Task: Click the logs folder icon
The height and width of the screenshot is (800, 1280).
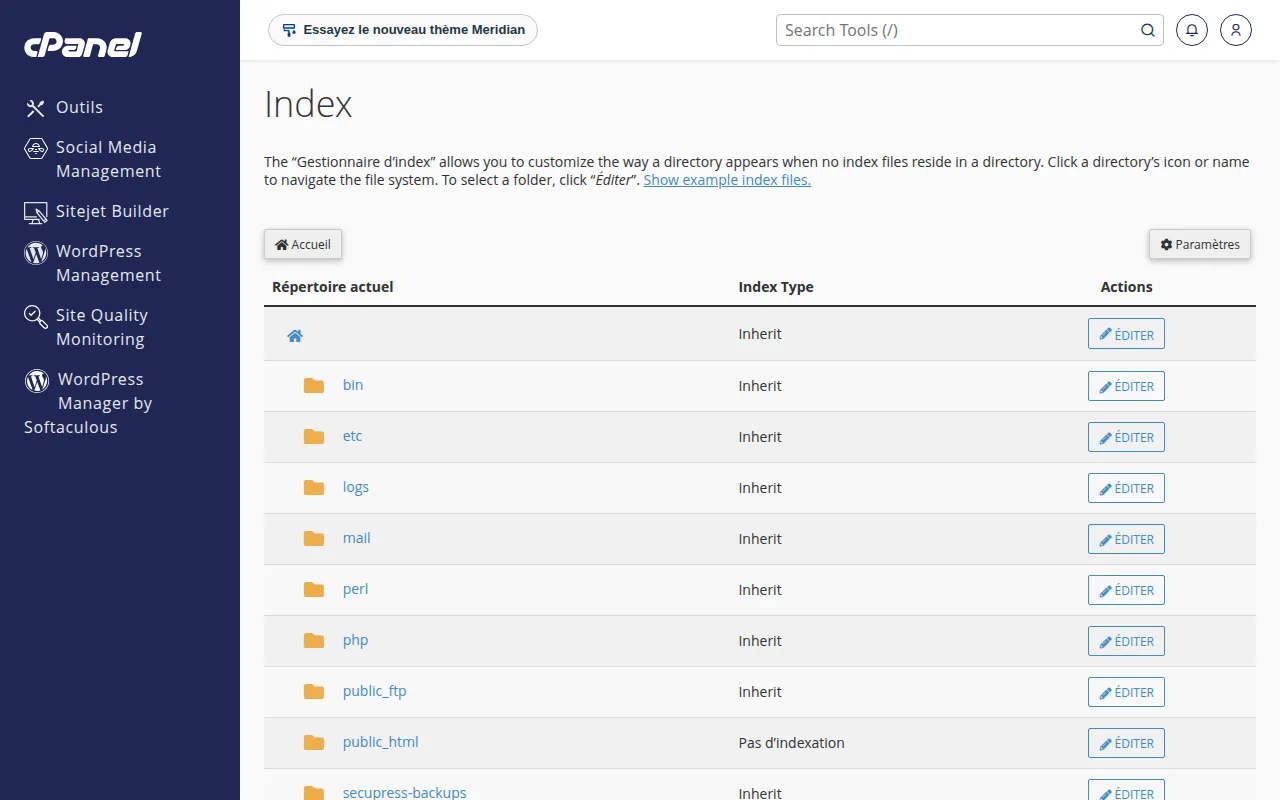Action: pyautogui.click(x=314, y=487)
